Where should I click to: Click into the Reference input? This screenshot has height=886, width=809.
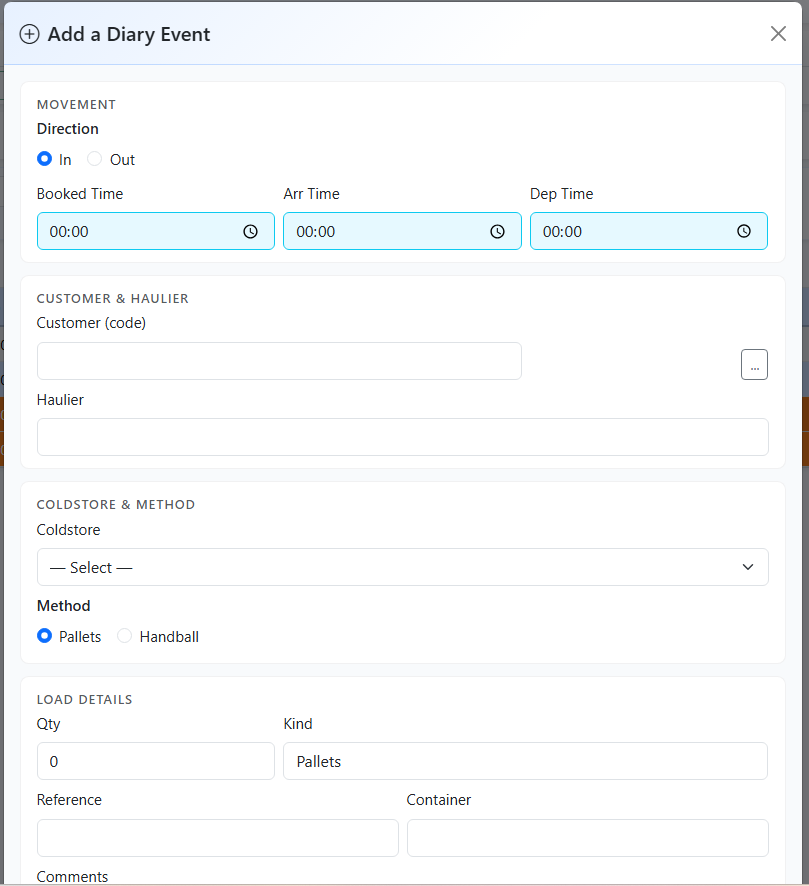(218, 838)
